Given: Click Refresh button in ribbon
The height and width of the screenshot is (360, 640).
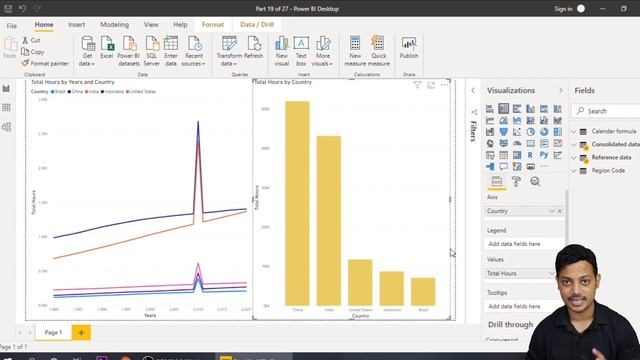Looking at the screenshot, I should 253,48.
